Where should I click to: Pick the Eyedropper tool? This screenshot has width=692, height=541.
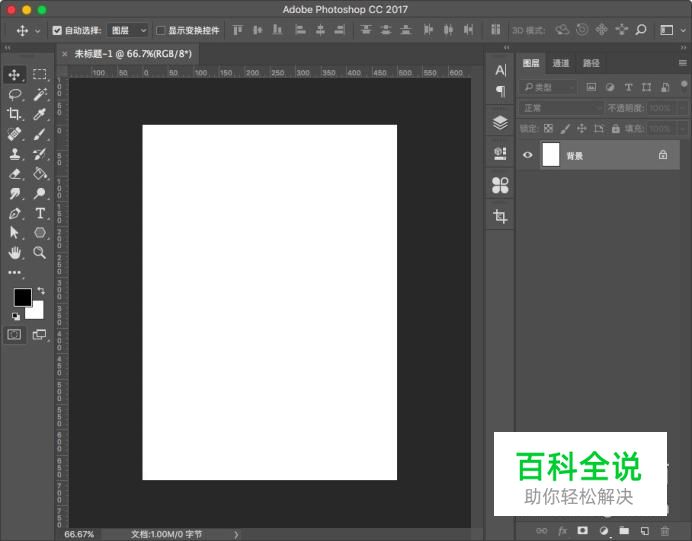point(40,114)
